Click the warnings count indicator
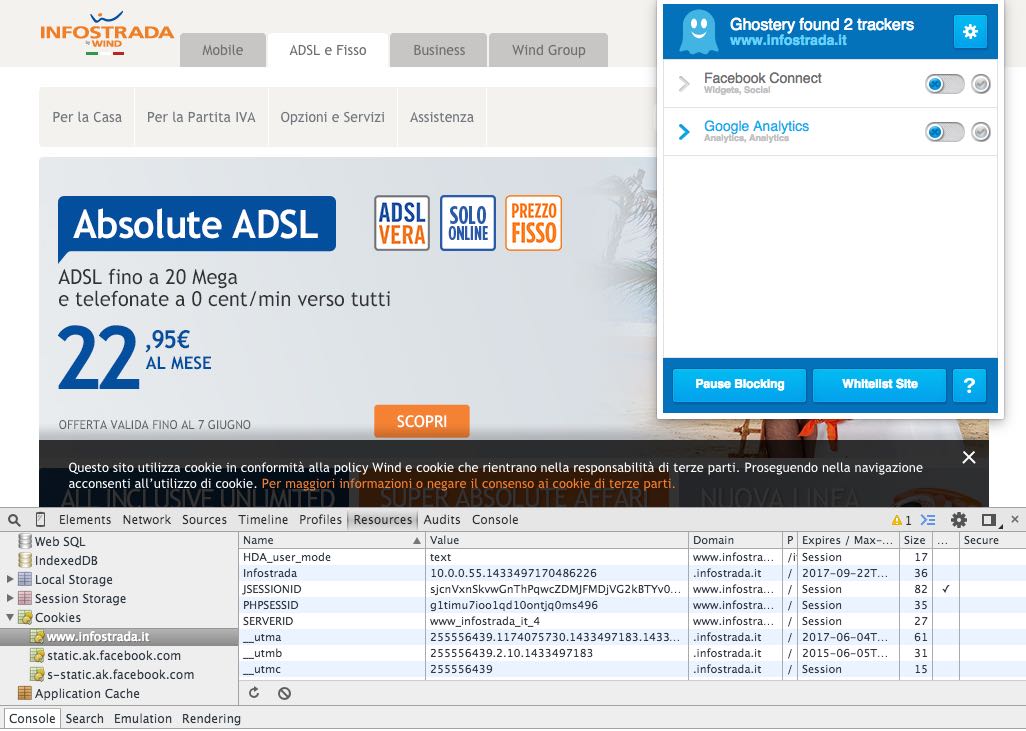This screenshot has height=731, width=1026. point(901,520)
